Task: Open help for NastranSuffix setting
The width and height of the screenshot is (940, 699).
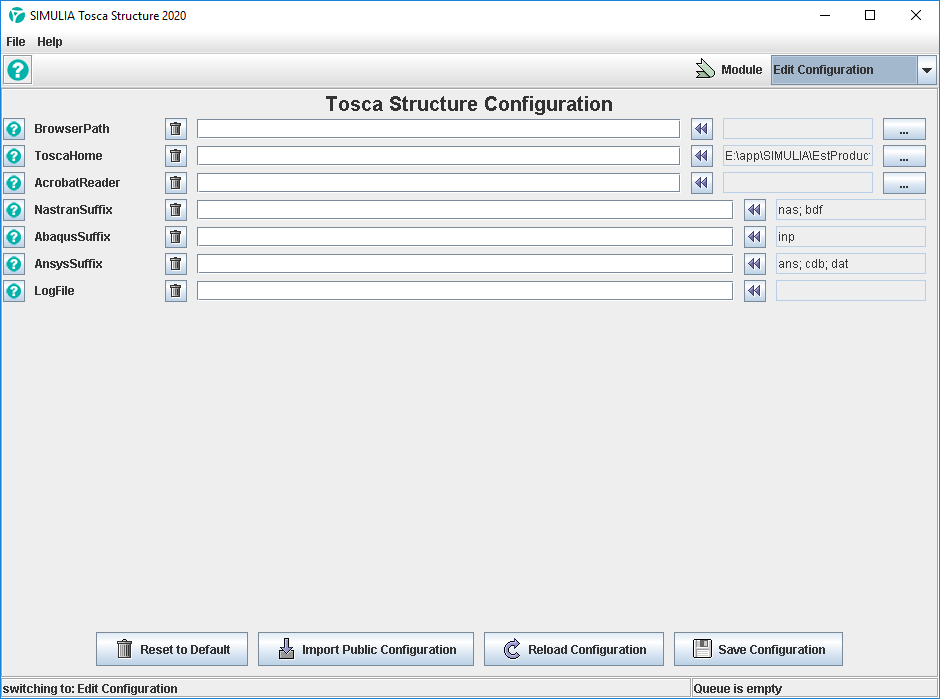Action: click(14, 210)
